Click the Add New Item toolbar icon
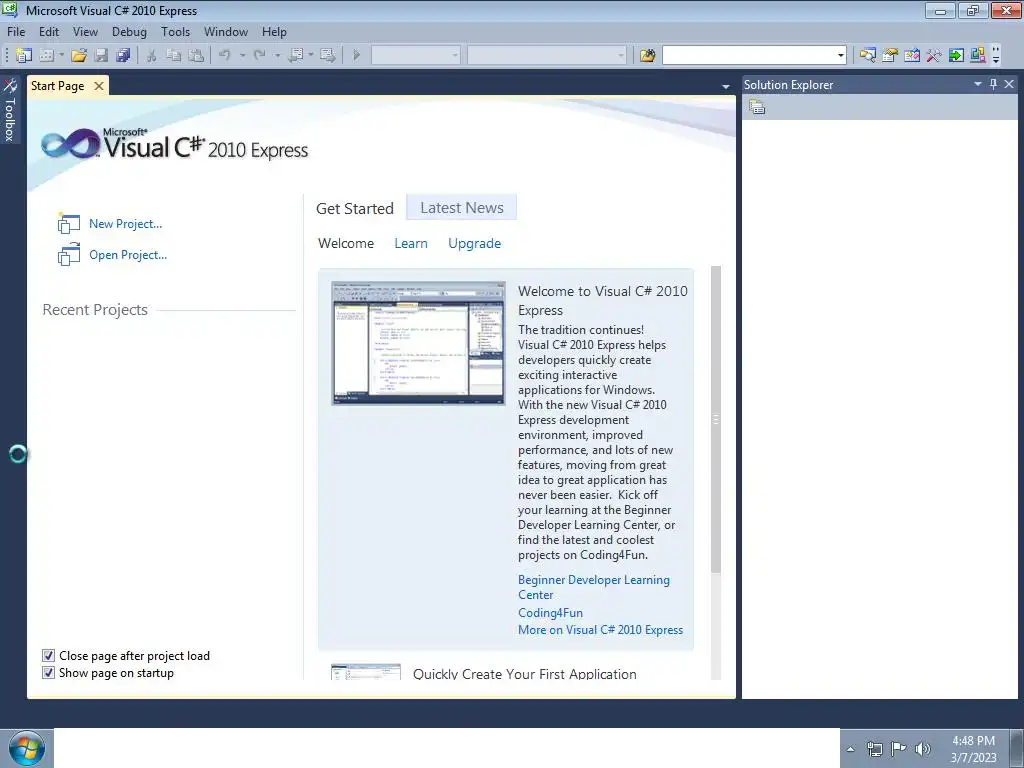 click(x=46, y=56)
